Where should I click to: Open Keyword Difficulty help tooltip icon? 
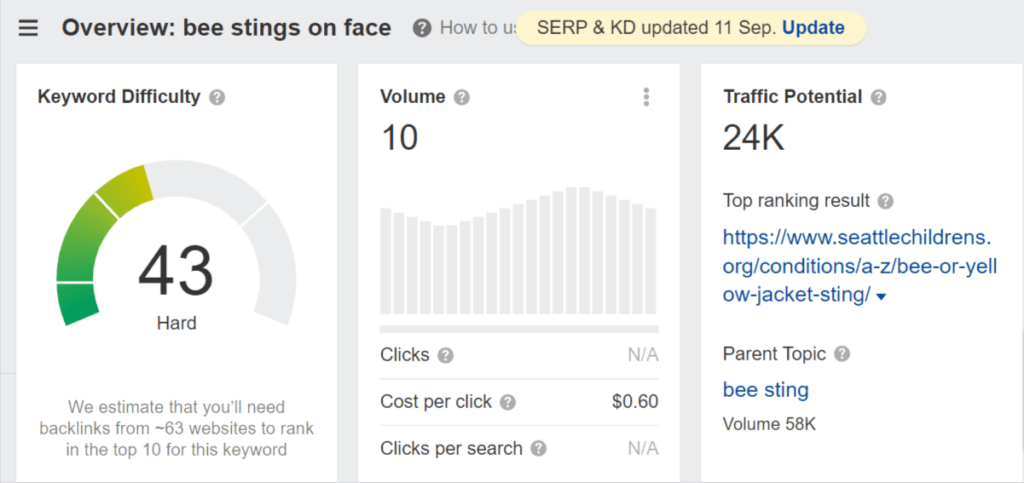[217, 98]
